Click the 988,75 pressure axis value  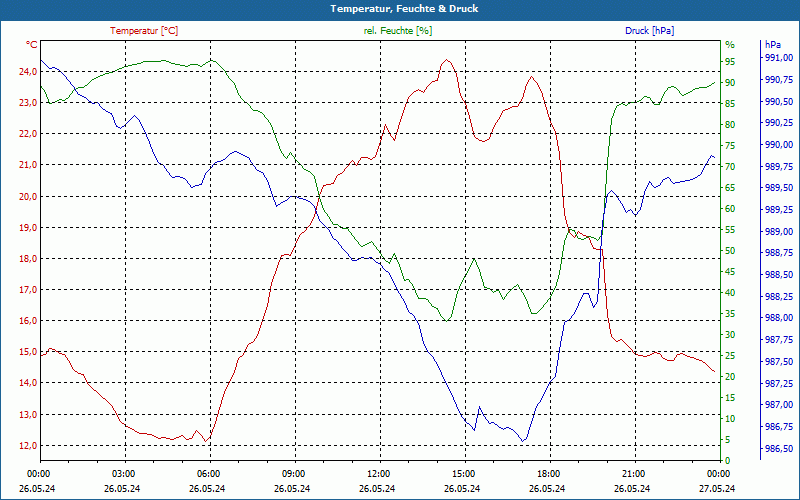click(779, 253)
